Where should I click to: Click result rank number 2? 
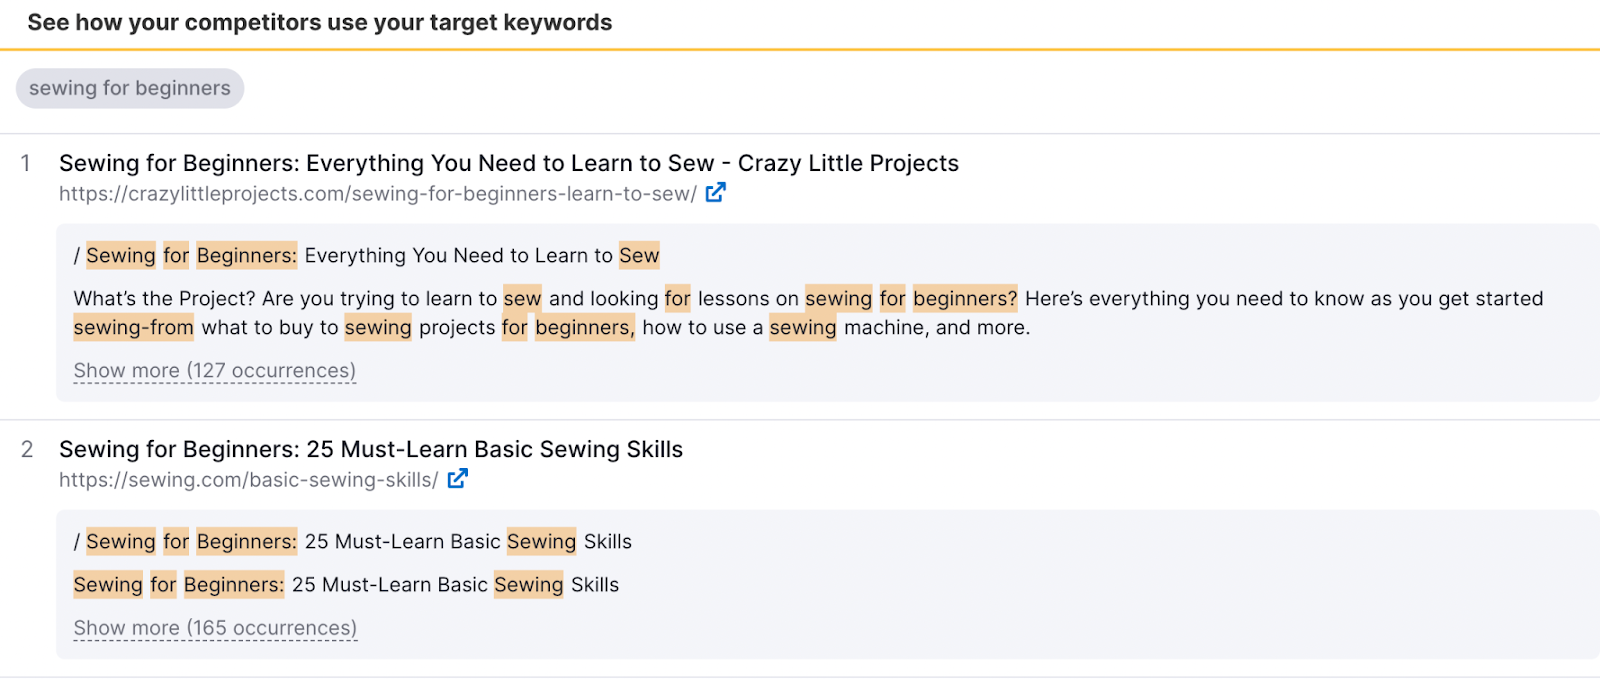pyautogui.click(x=27, y=449)
